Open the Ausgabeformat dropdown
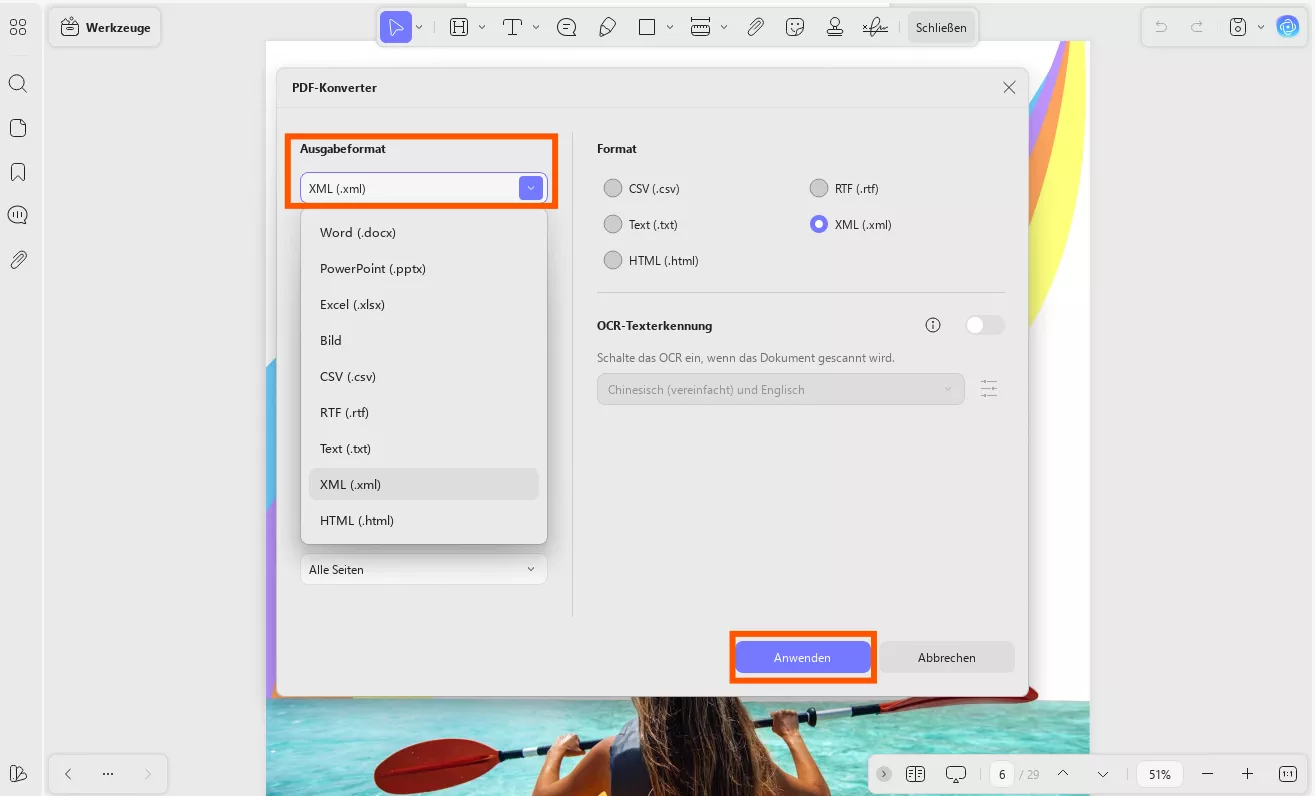1315x796 pixels. click(530, 188)
